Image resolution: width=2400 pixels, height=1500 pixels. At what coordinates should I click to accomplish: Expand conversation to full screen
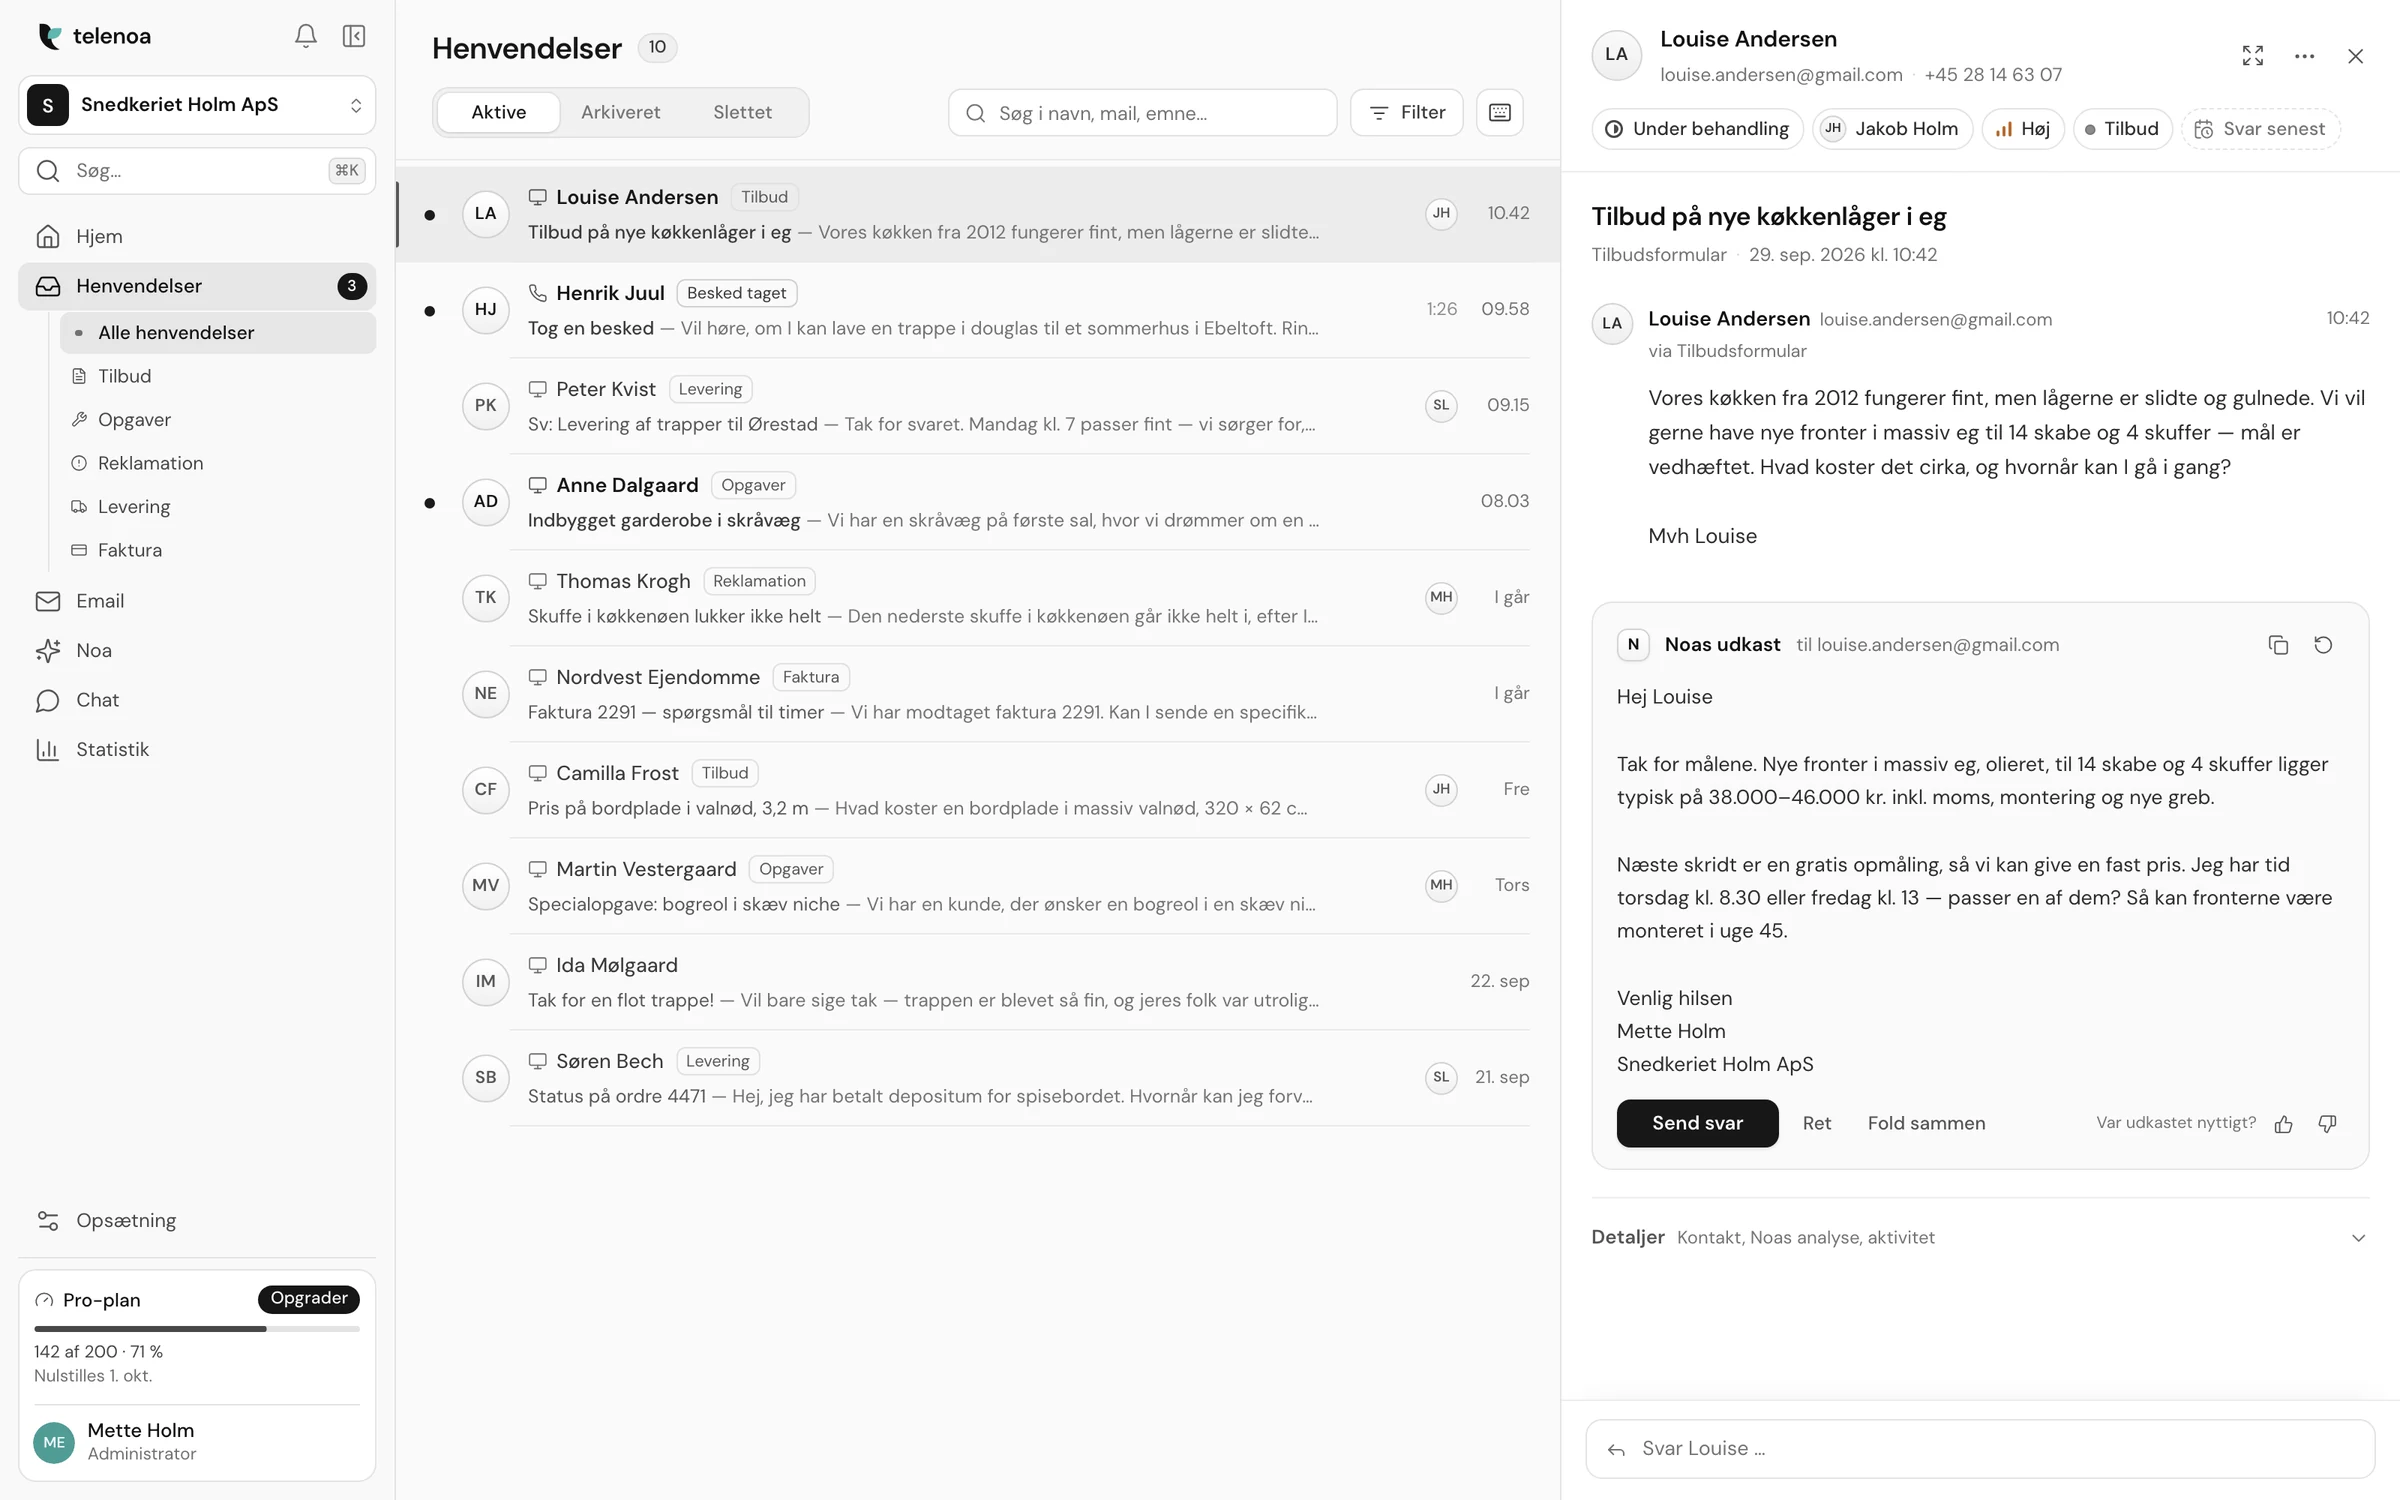coord(2252,56)
